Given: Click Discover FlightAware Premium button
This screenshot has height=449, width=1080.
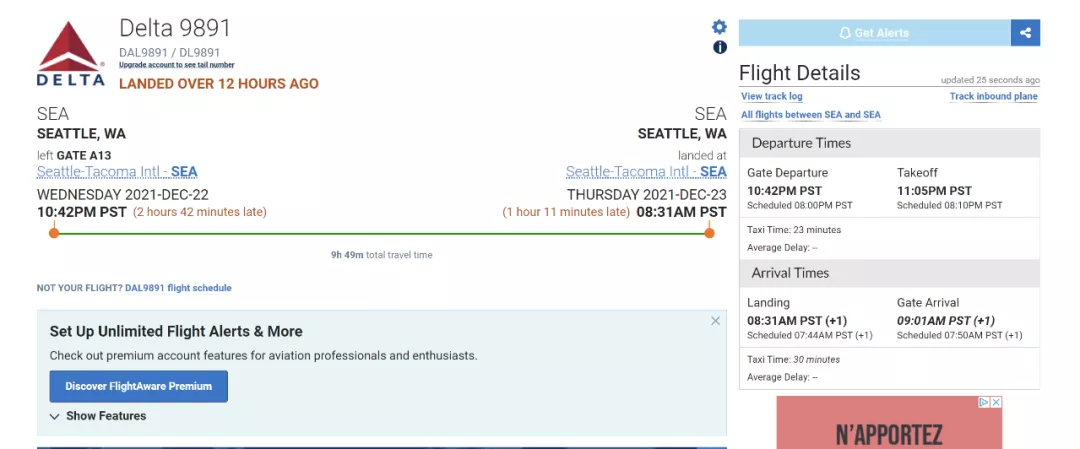Looking at the screenshot, I should pyautogui.click(x=138, y=386).
